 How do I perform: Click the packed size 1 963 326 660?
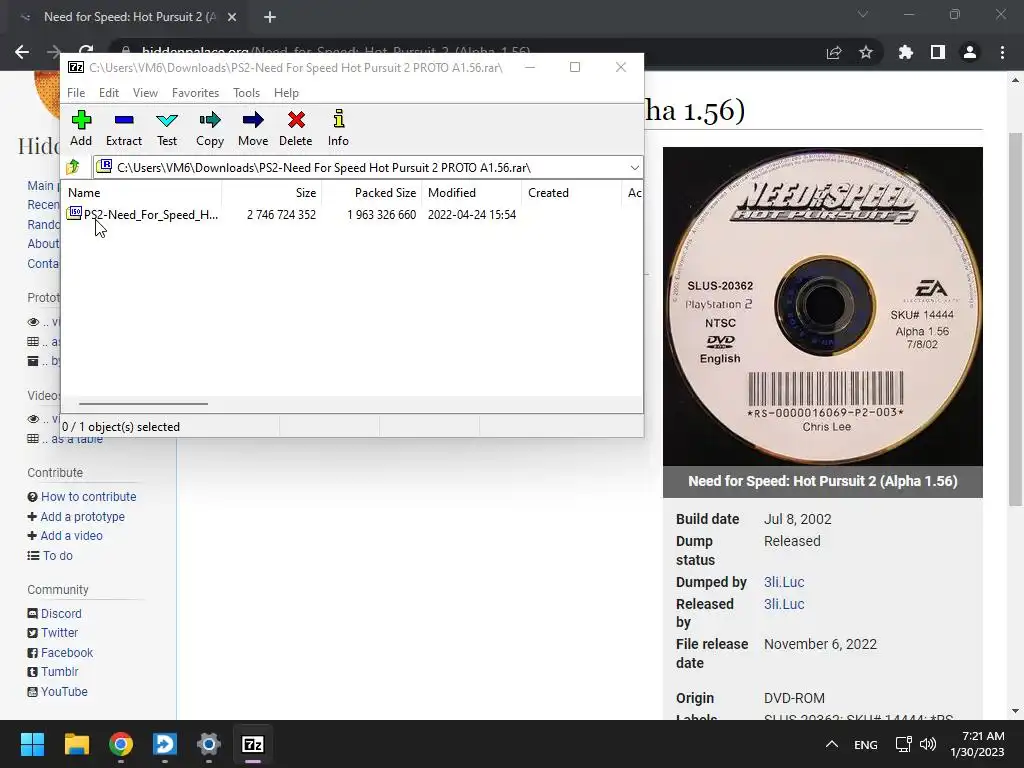(x=381, y=215)
